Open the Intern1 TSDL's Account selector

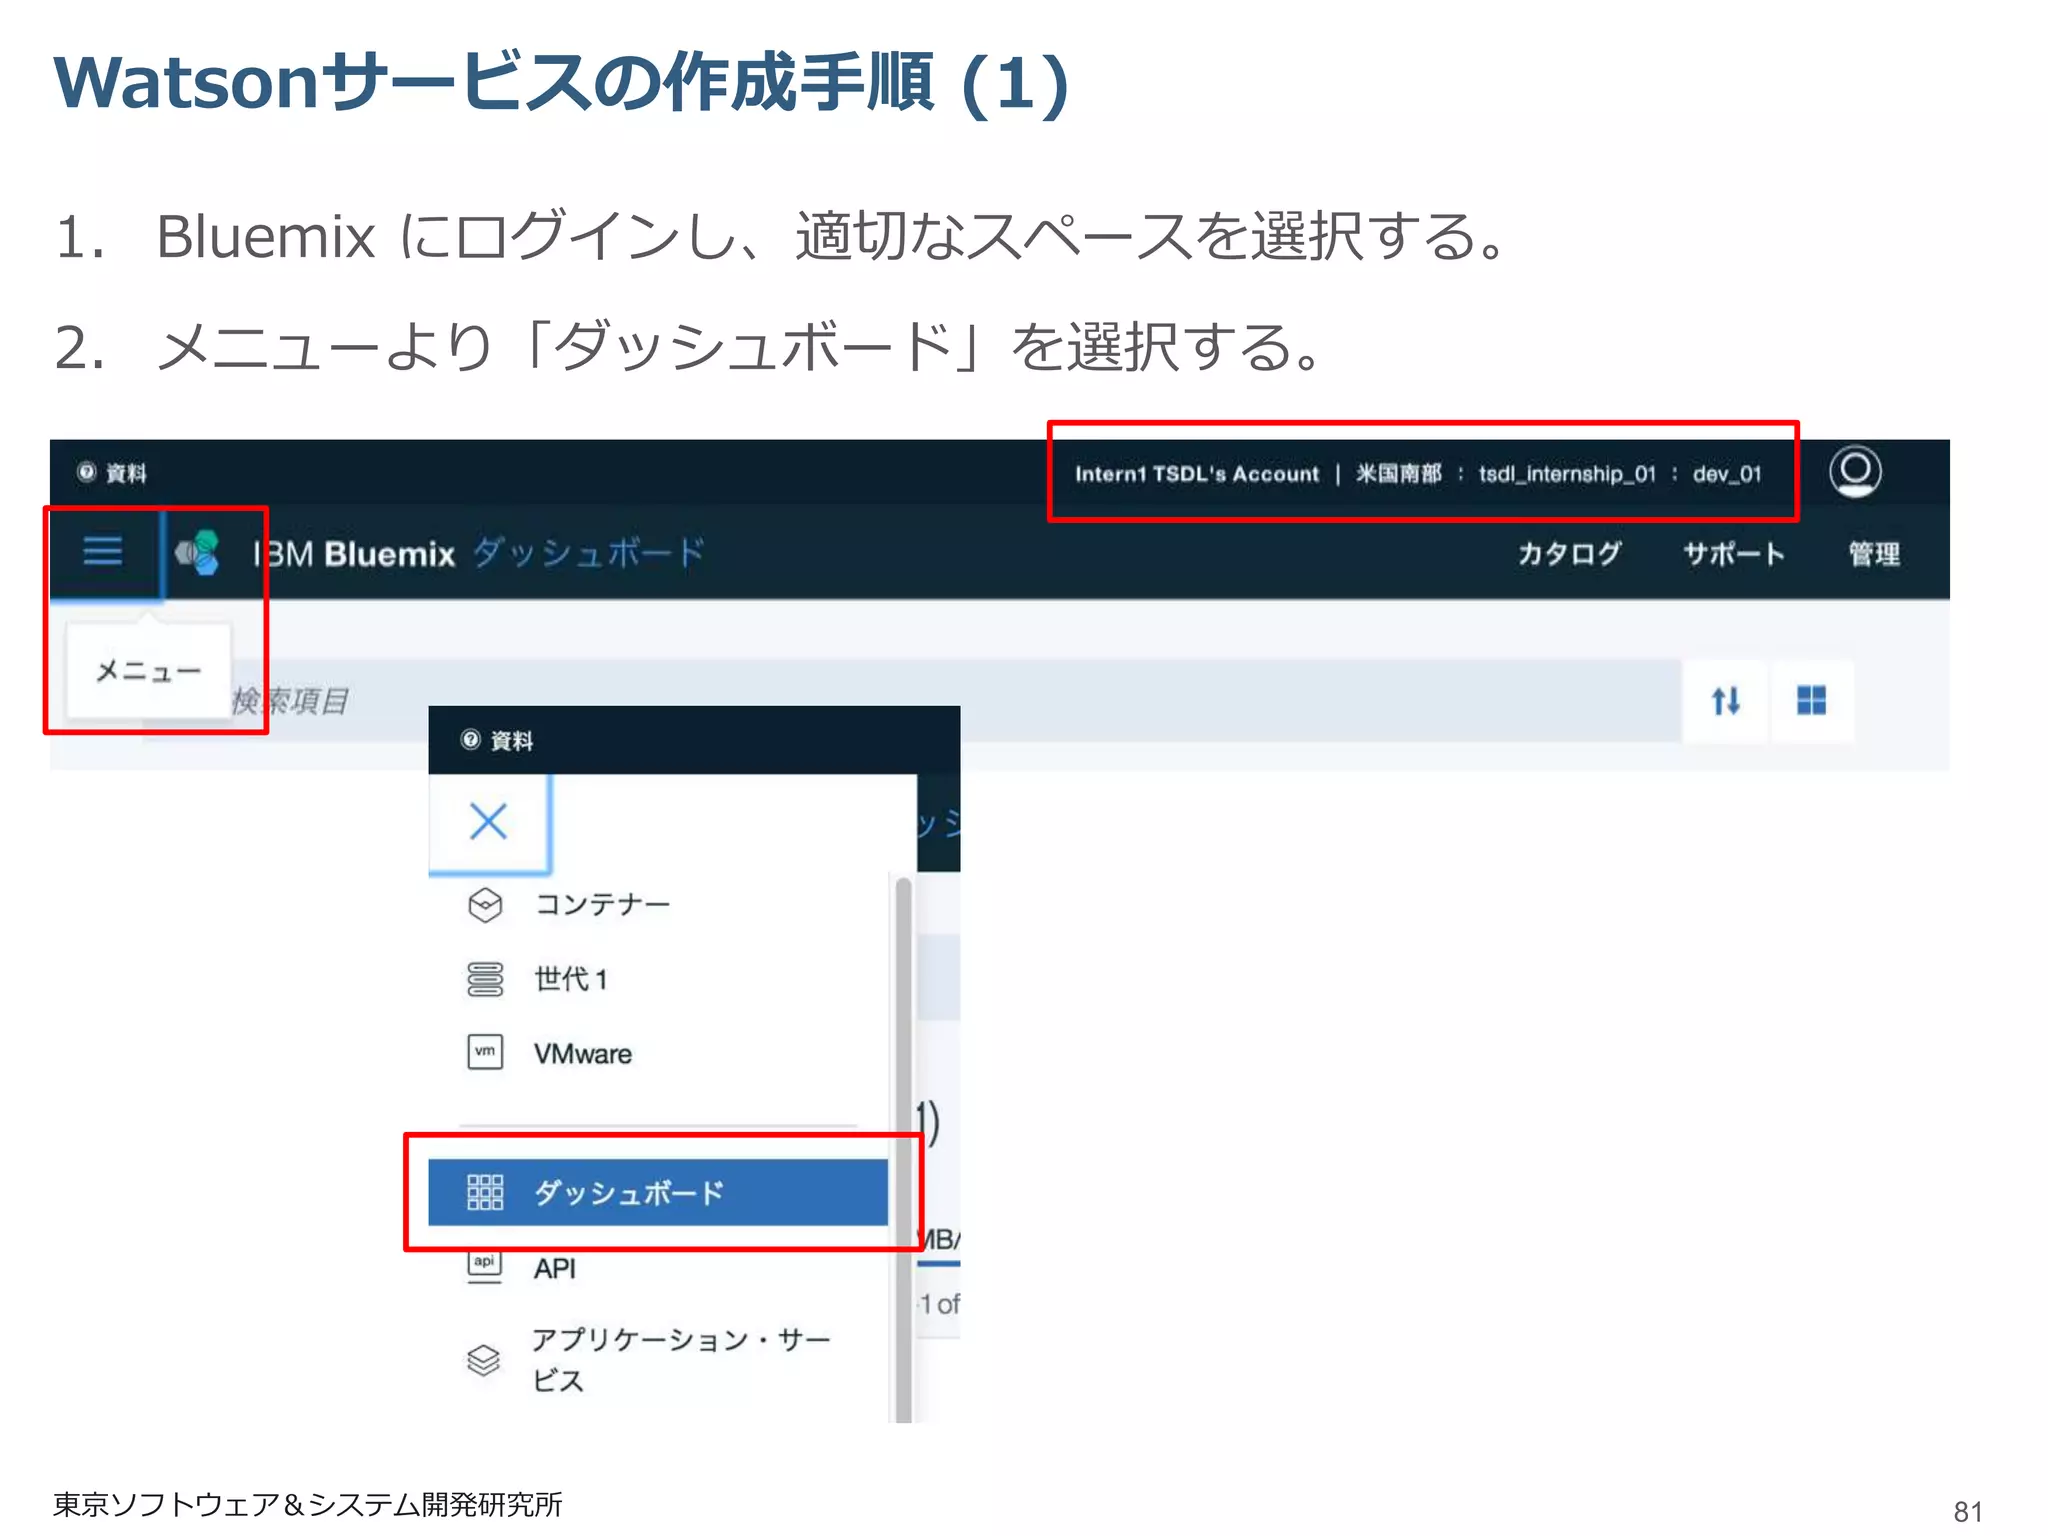1197,474
